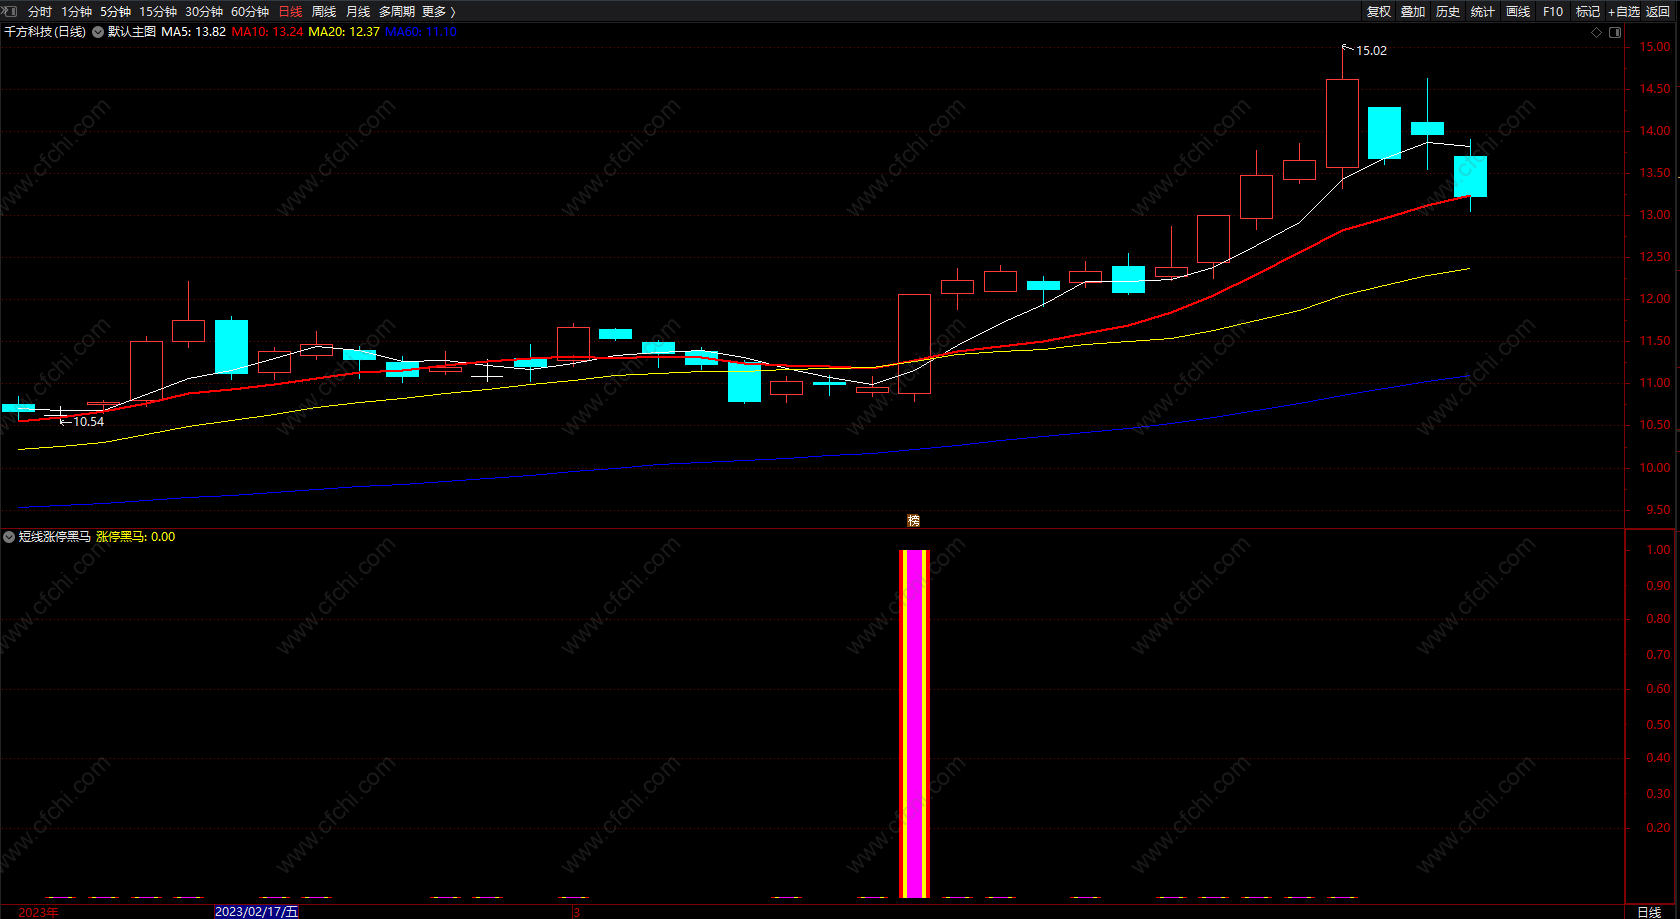Expand the 更多 timeframe options
This screenshot has height=919, width=1680.
tap(439, 11)
